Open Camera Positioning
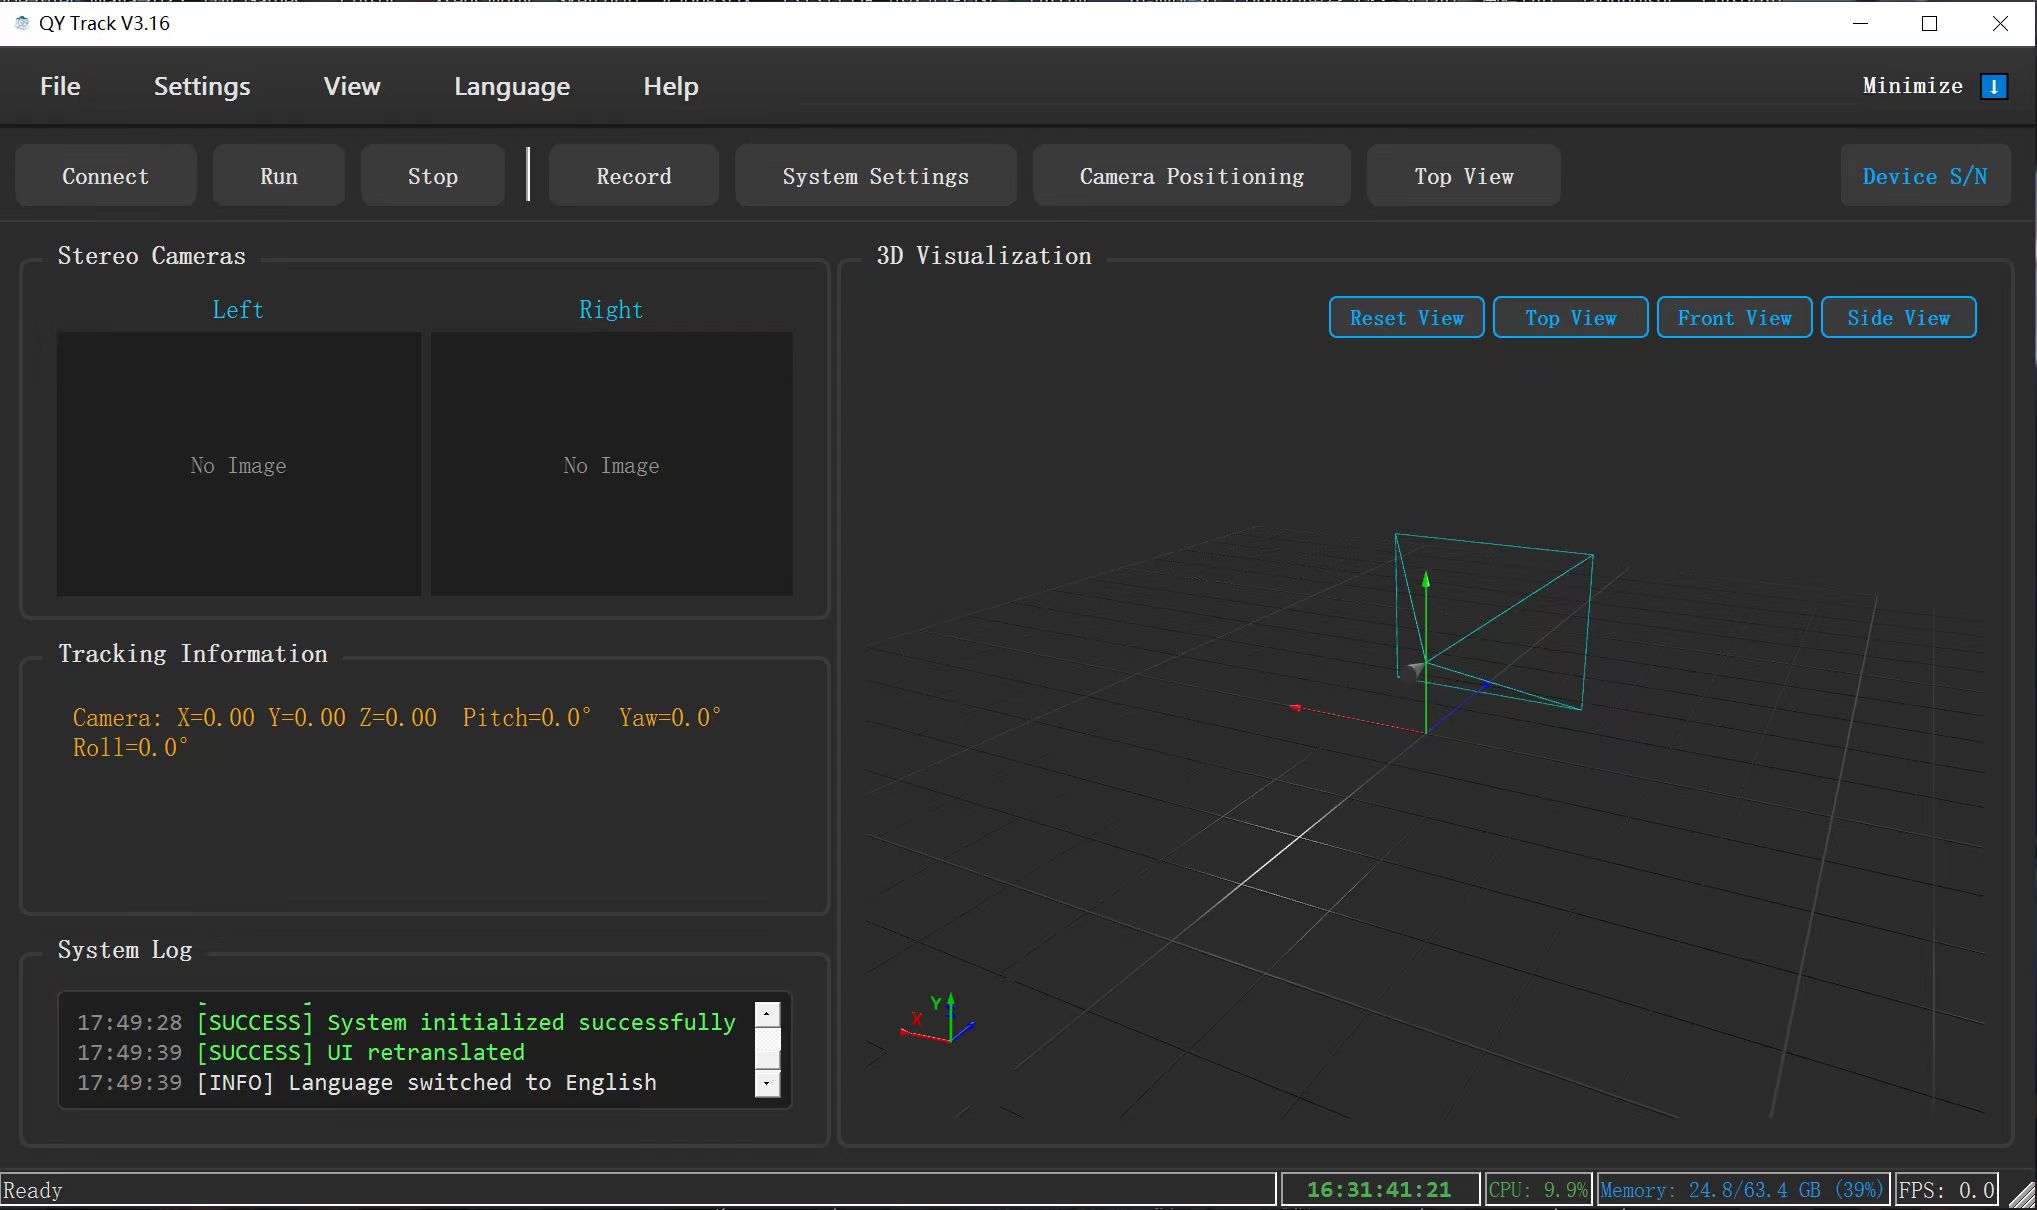 point(1192,176)
